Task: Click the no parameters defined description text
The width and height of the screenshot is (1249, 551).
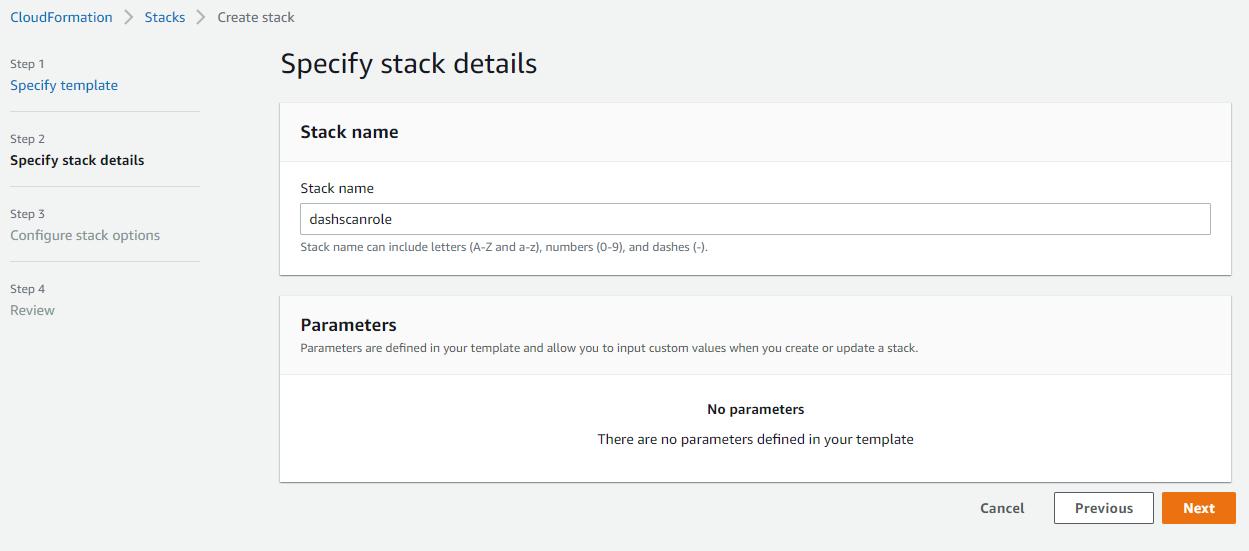Action: click(755, 439)
